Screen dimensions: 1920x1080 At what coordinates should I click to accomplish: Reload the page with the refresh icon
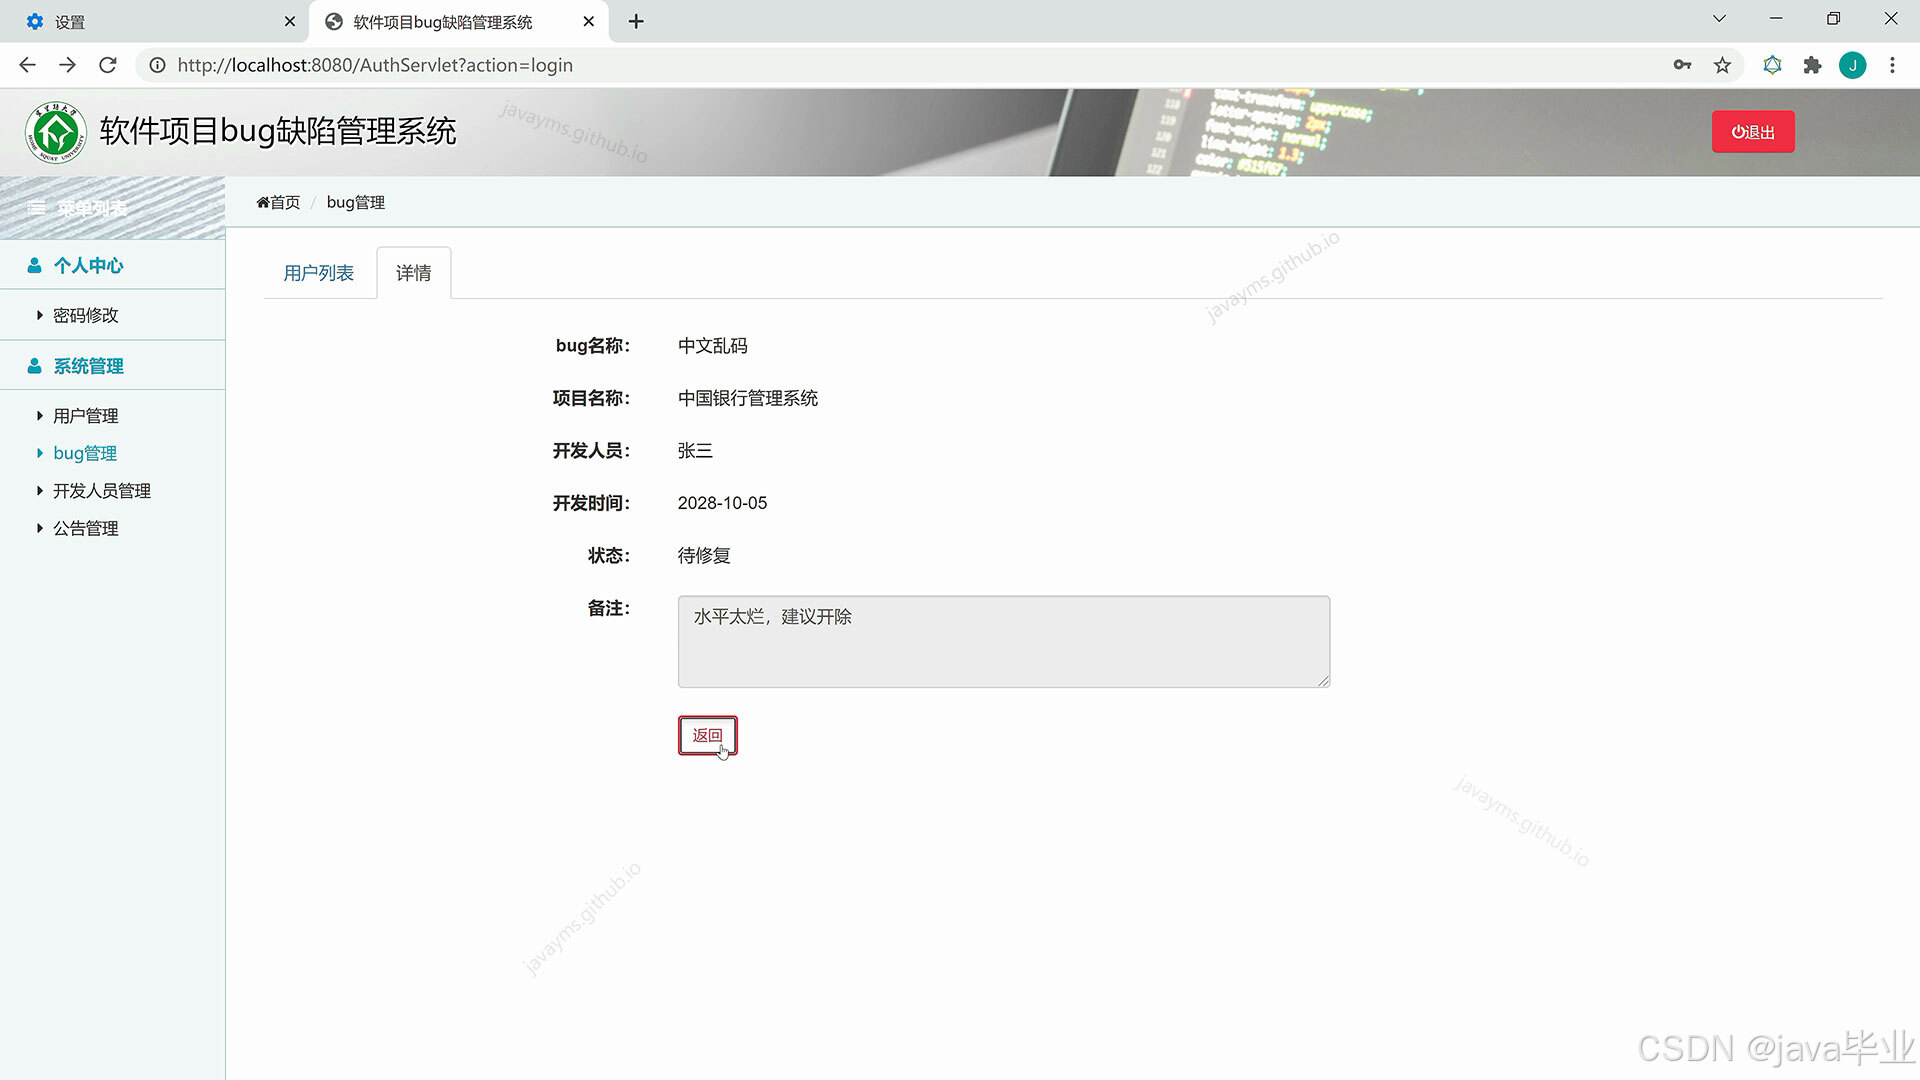click(108, 65)
